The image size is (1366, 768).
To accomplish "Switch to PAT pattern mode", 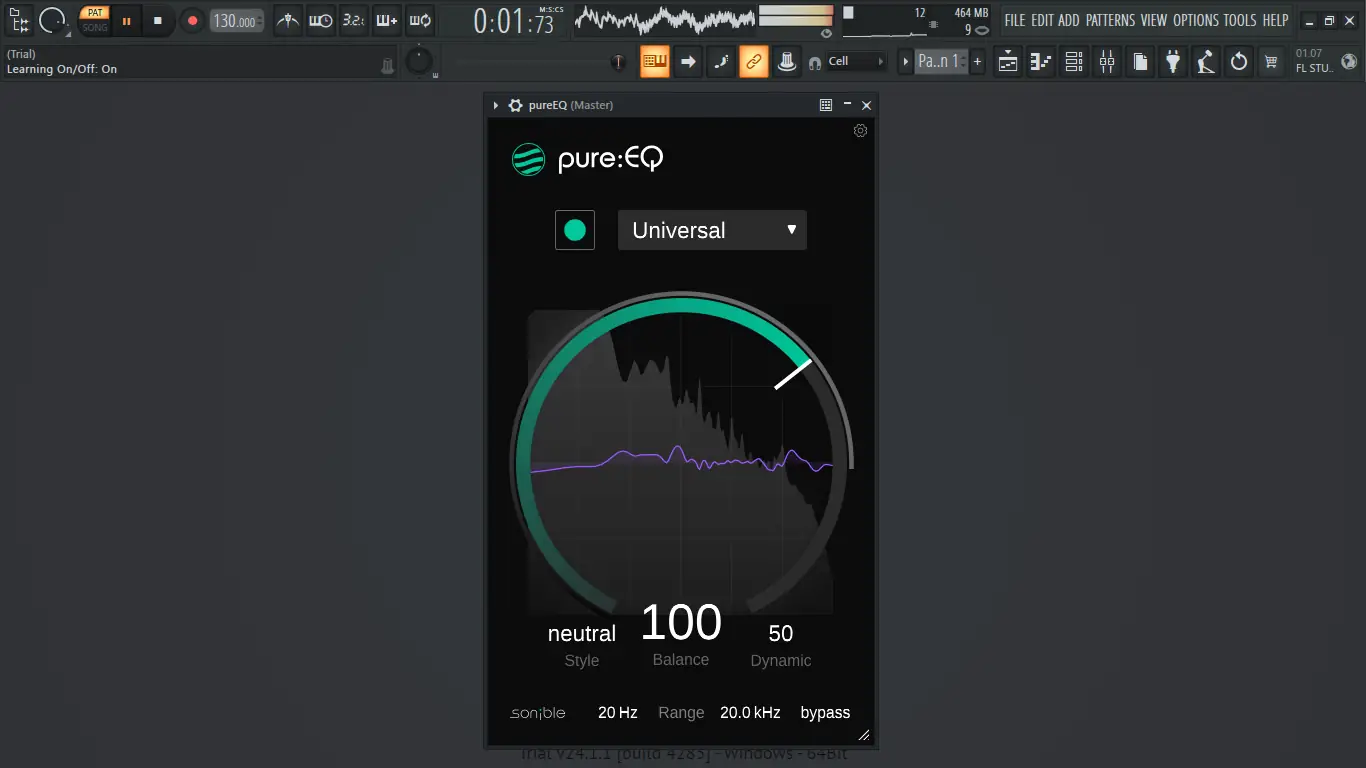I will click(x=95, y=13).
